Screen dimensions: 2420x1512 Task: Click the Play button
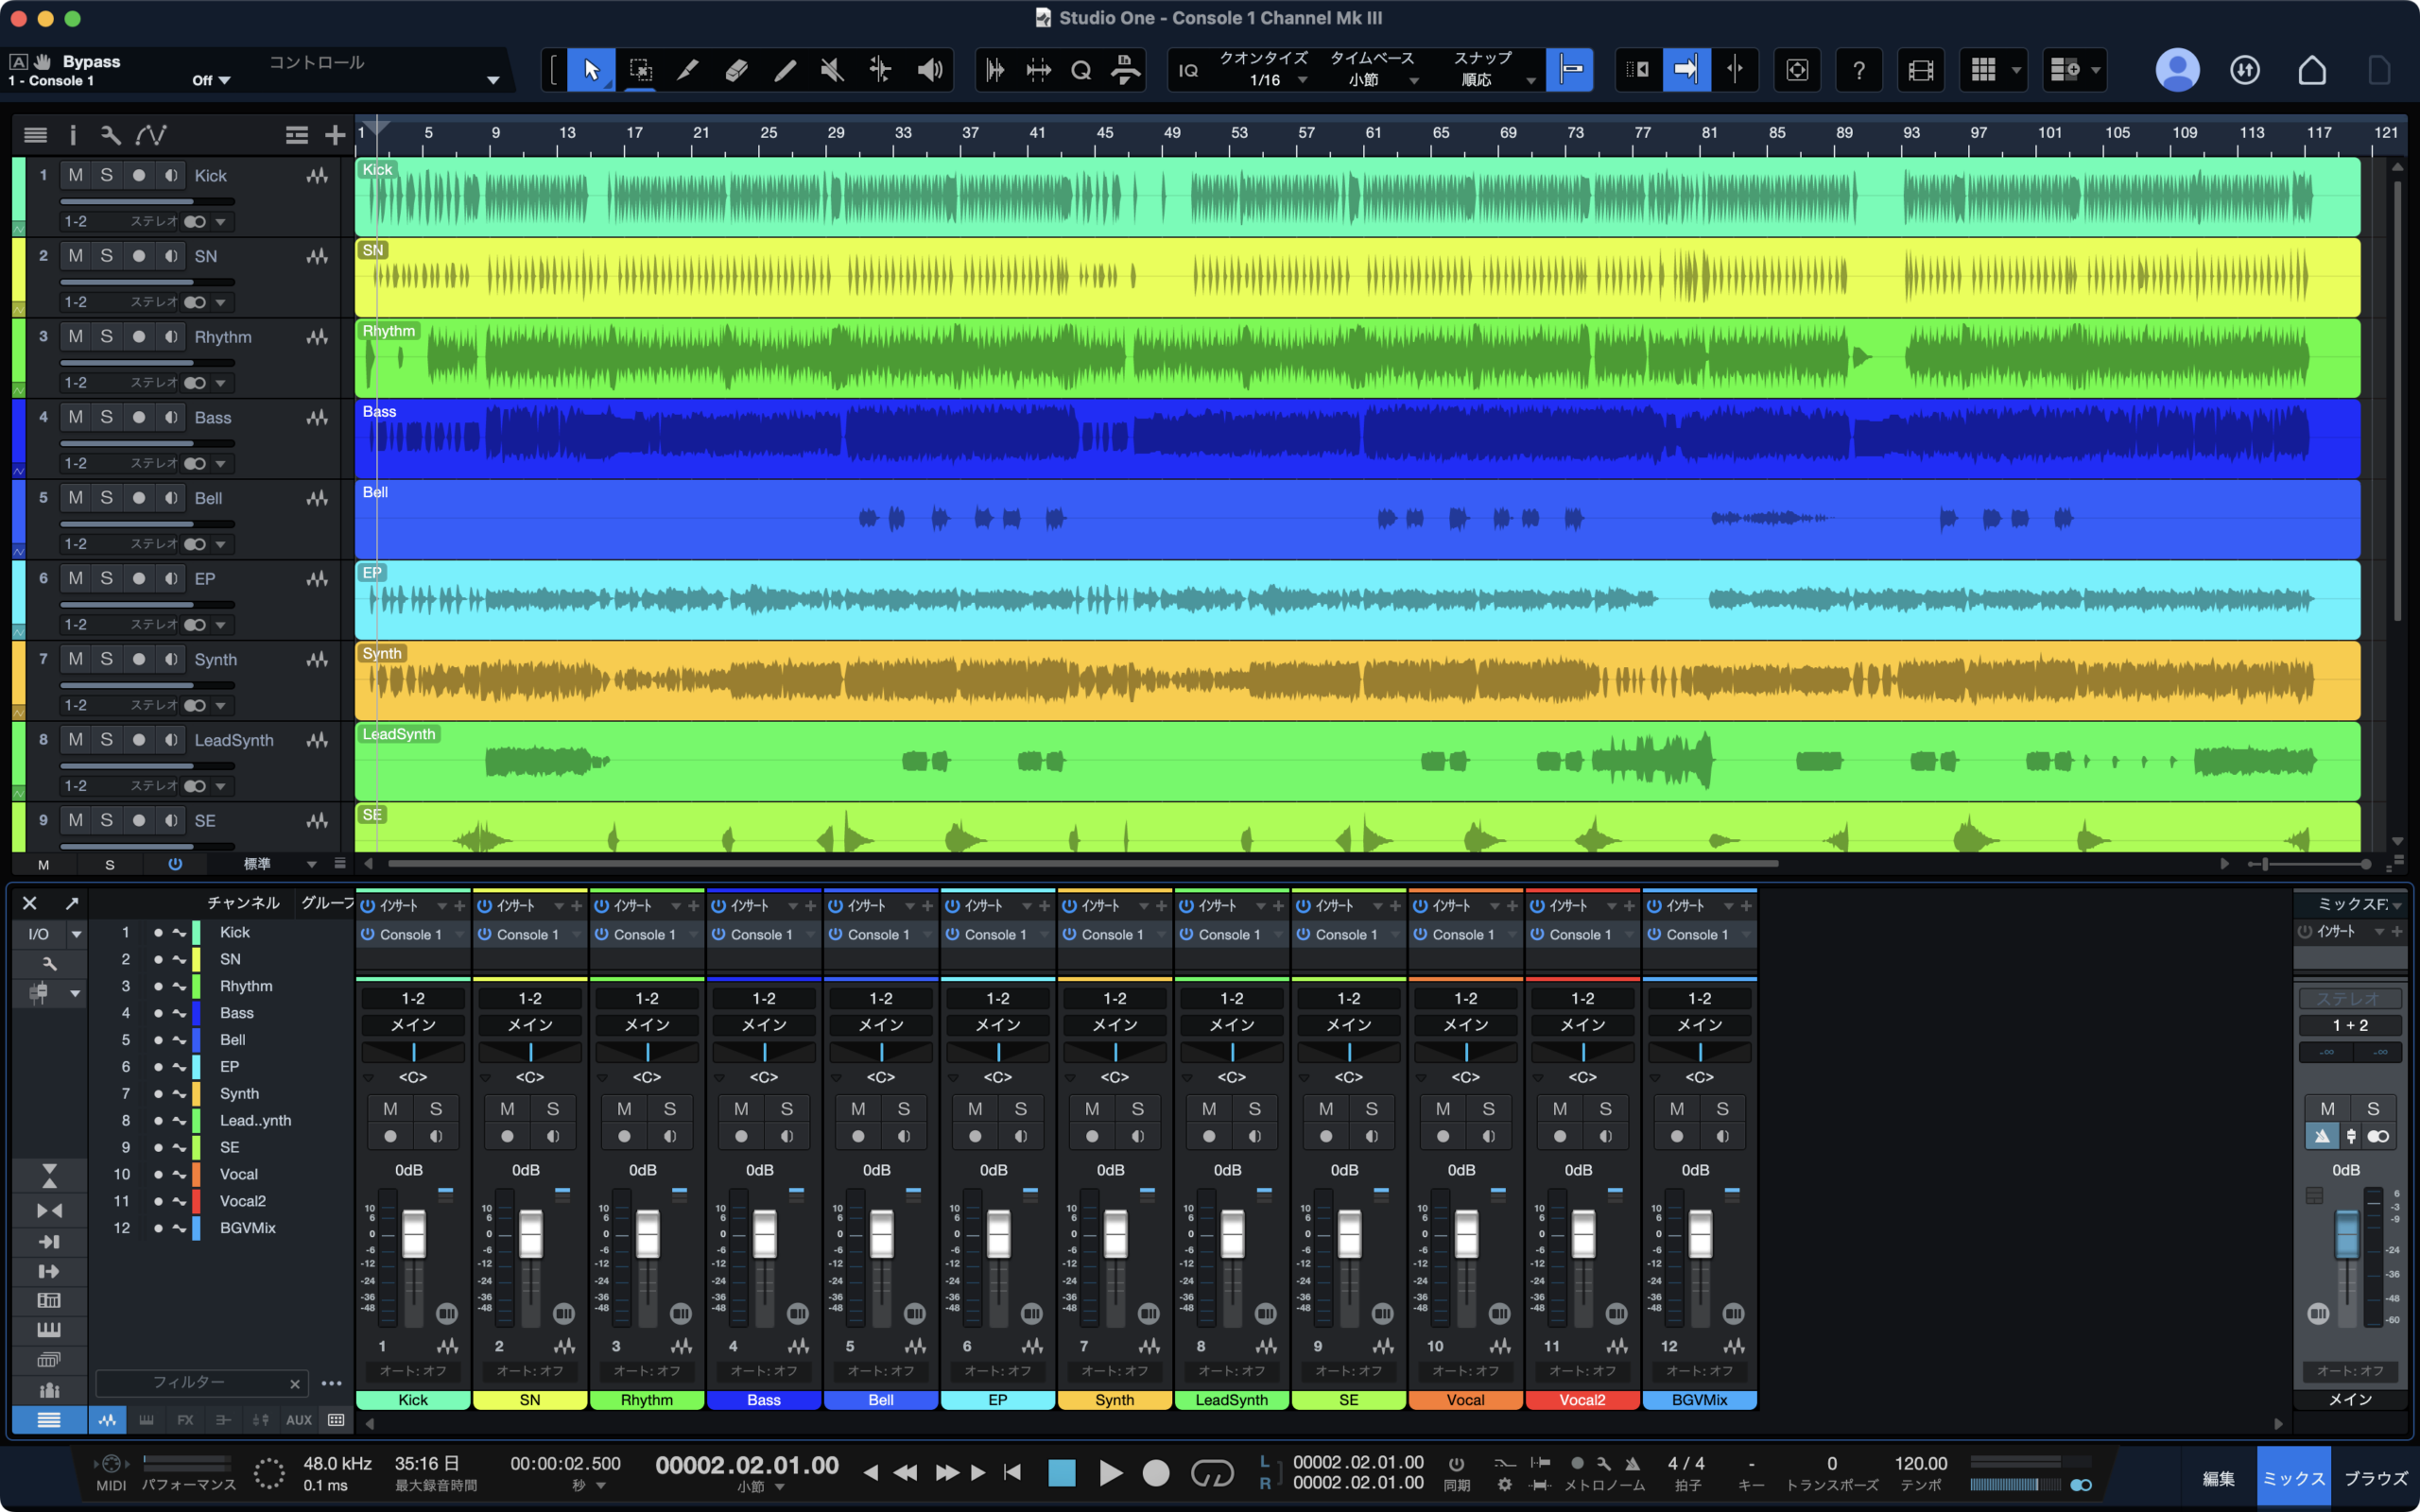point(1110,1473)
